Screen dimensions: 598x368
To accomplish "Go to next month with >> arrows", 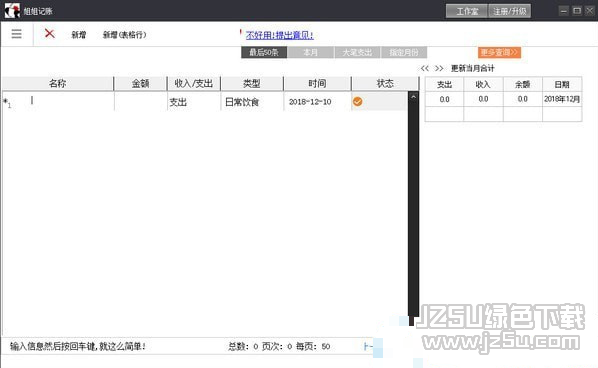I will click(439, 68).
